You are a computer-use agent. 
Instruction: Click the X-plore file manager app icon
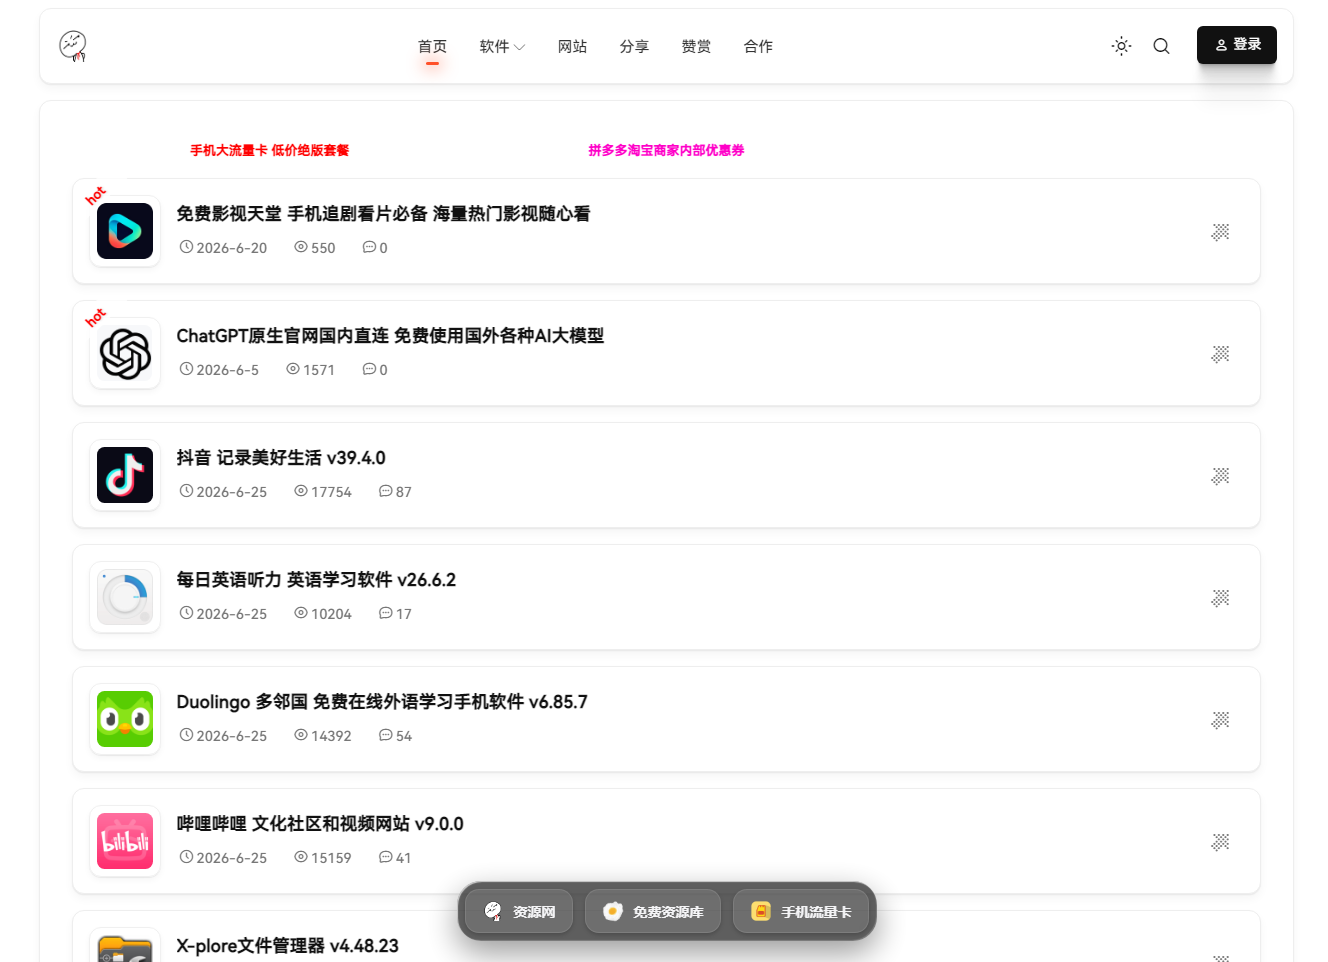pos(125,946)
